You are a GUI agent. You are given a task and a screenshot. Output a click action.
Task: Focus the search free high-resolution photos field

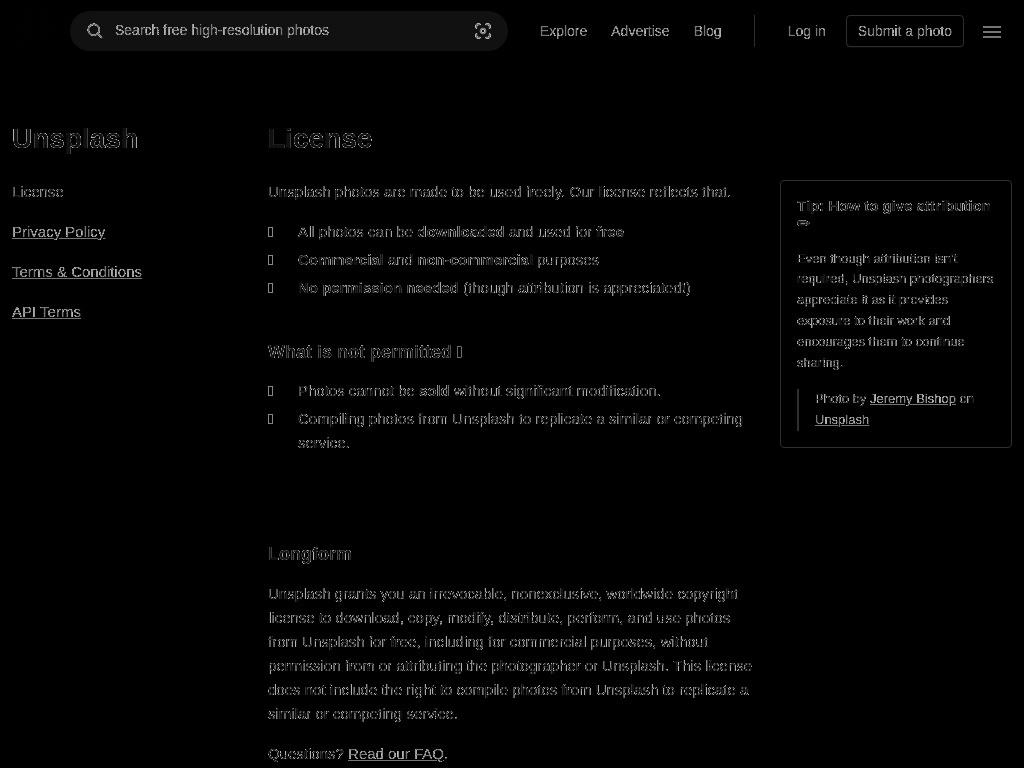[289, 31]
